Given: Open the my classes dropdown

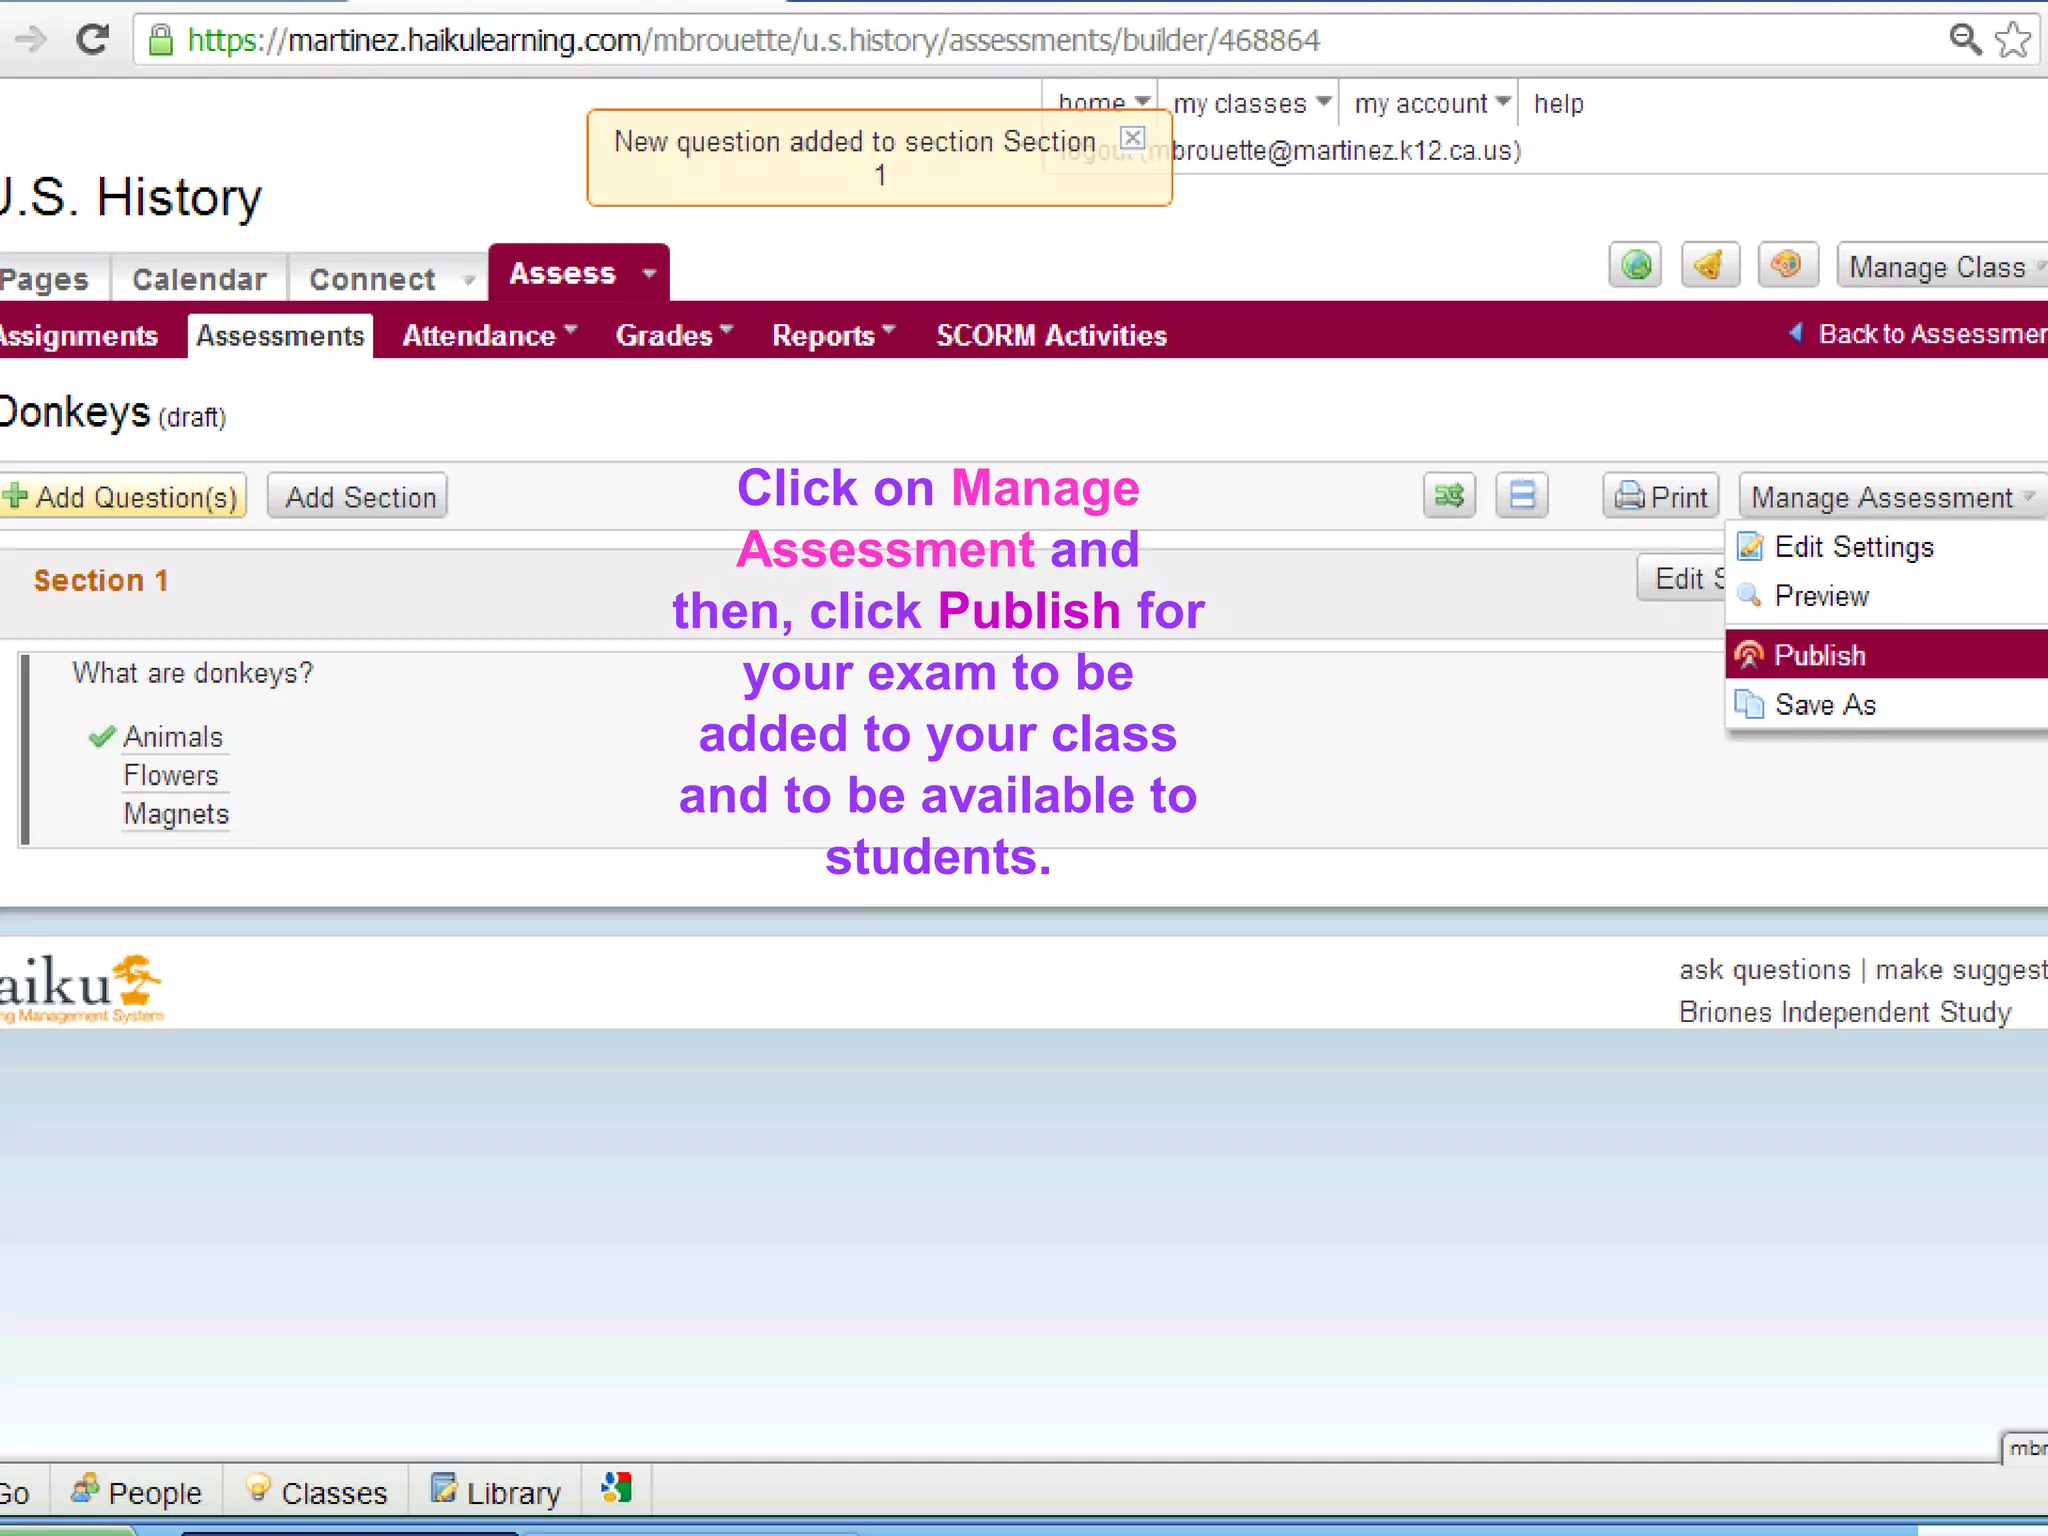Looking at the screenshot, I should point(1251,103).
